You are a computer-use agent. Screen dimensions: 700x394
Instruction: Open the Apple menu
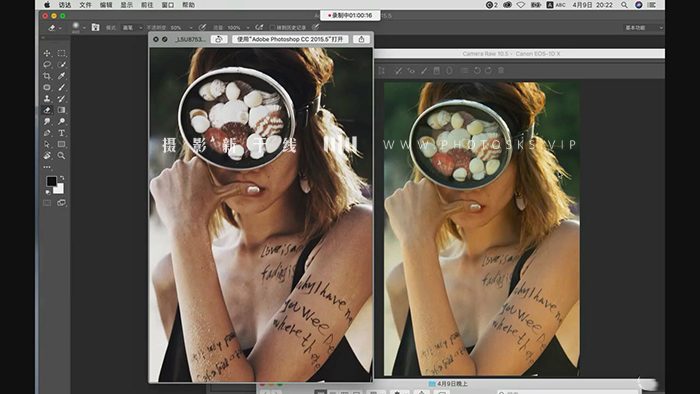[47, 5]
